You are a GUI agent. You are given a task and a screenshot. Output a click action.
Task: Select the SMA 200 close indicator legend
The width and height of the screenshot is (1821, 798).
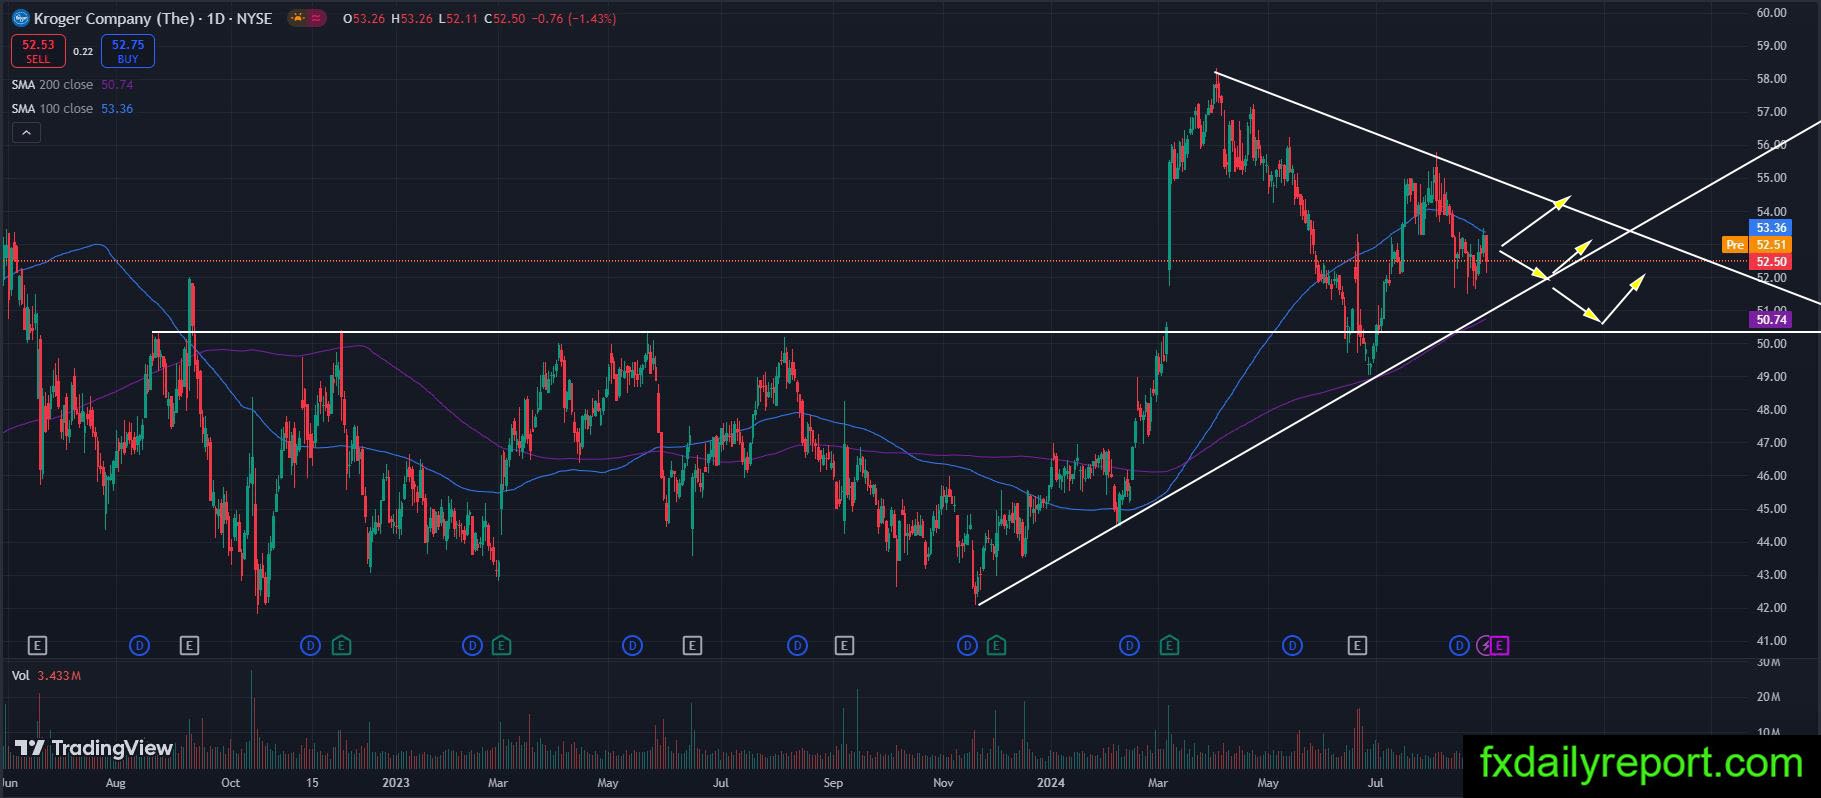pyautogui.click(x=72, y=85)
